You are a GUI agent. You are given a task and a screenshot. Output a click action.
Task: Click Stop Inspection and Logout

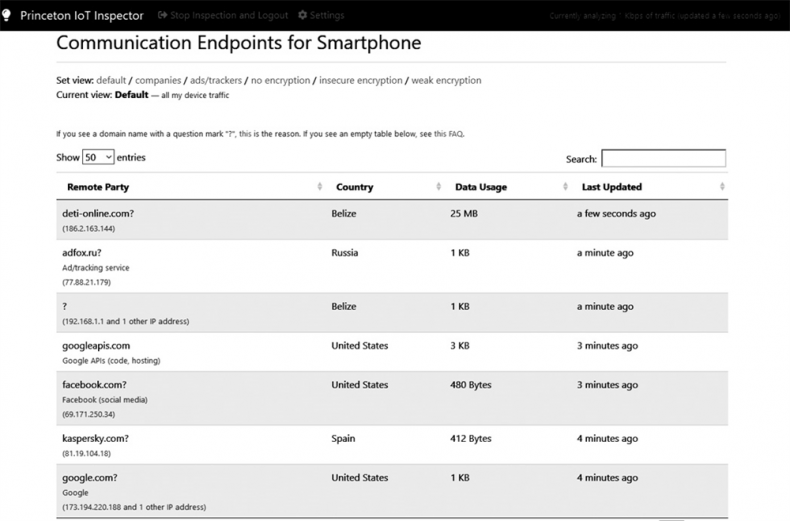[x=229, y=16]
